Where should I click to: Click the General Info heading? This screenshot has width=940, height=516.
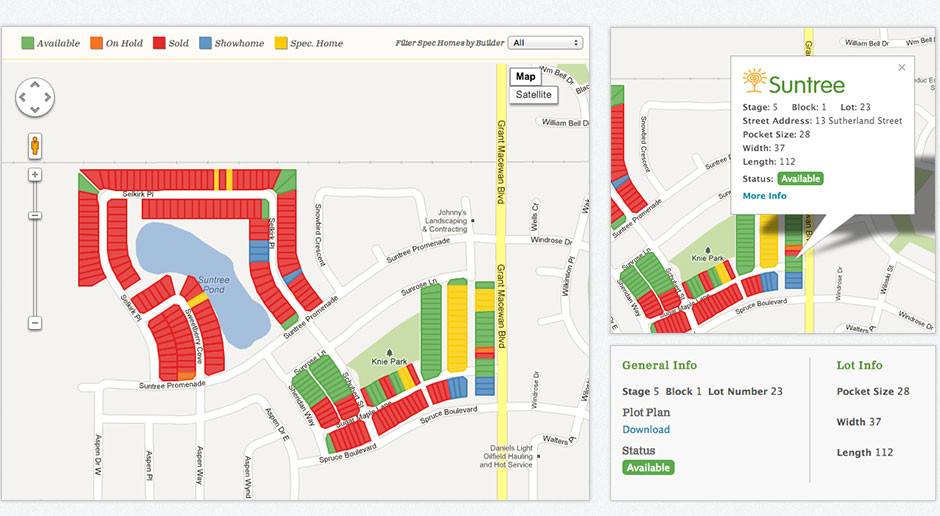(659, 365)
